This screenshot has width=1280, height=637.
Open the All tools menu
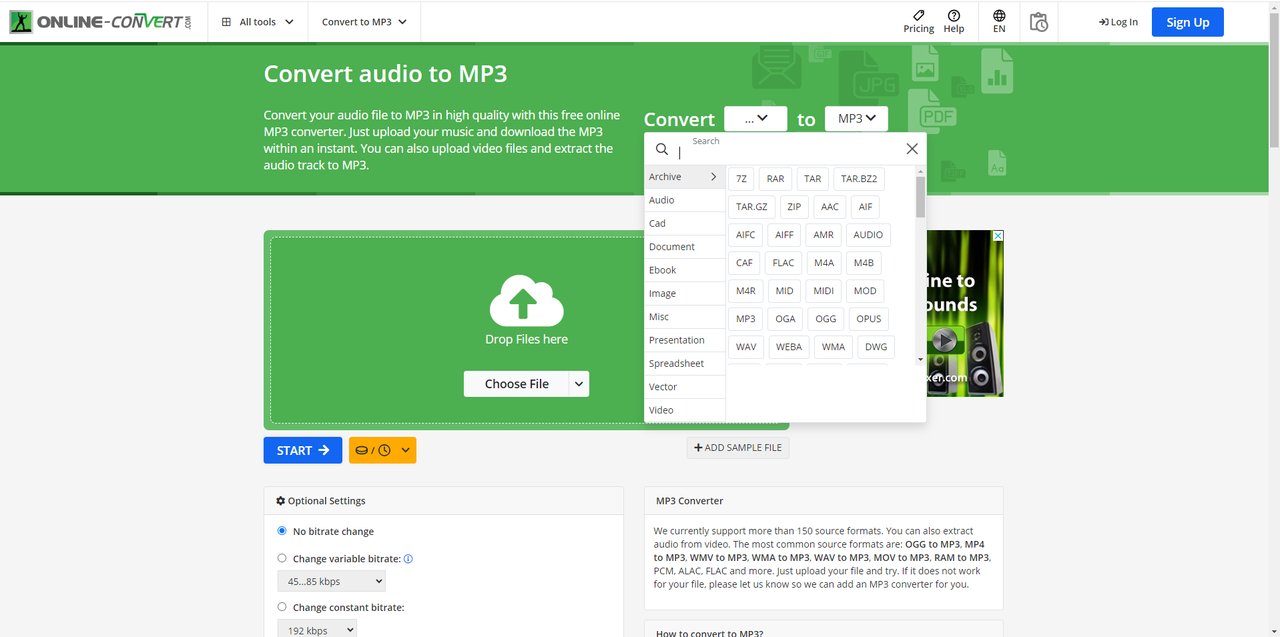point(258,21)
